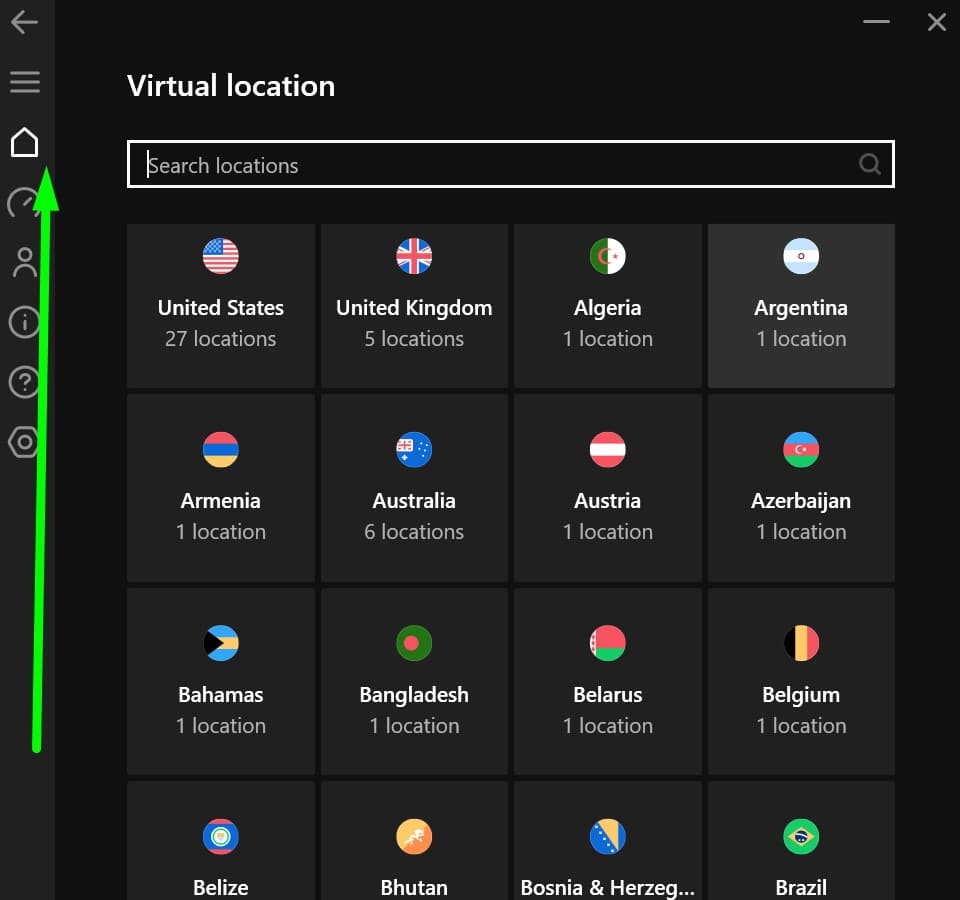The image size is (960, 900).
Task: Open the hamburger menu
Action: (24, 82)
